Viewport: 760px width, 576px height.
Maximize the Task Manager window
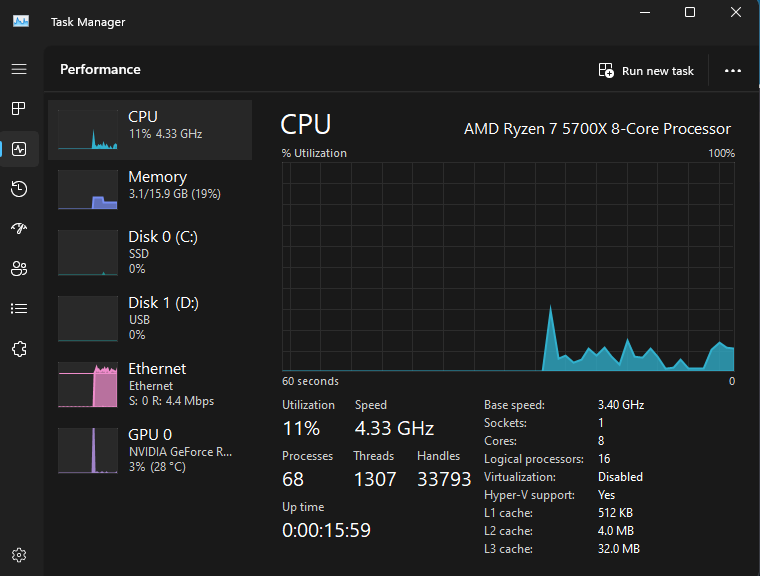(690, 12)
